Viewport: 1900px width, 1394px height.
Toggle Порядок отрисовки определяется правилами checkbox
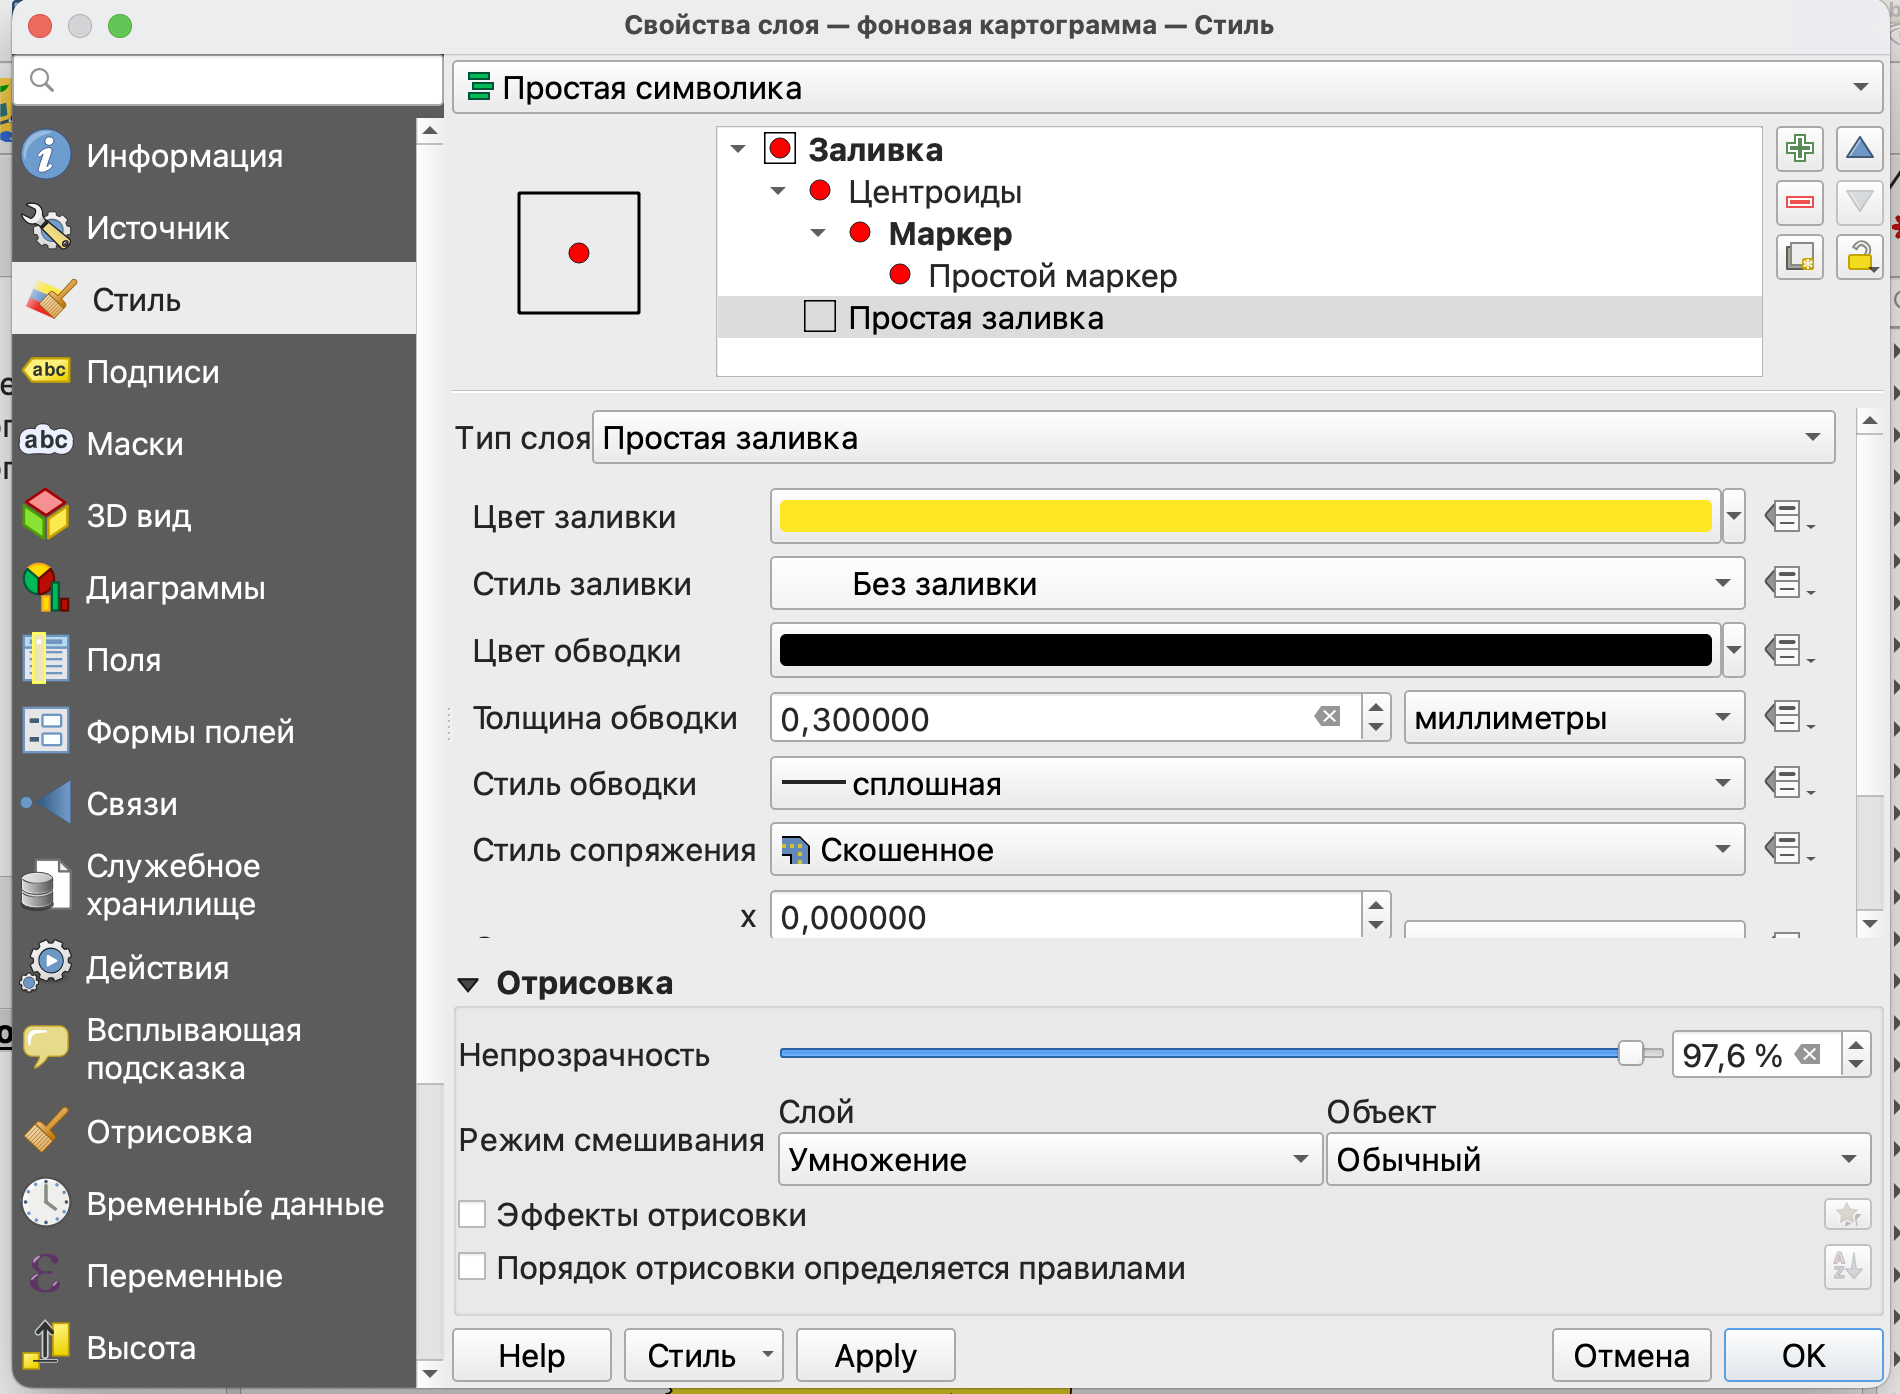472,1267
